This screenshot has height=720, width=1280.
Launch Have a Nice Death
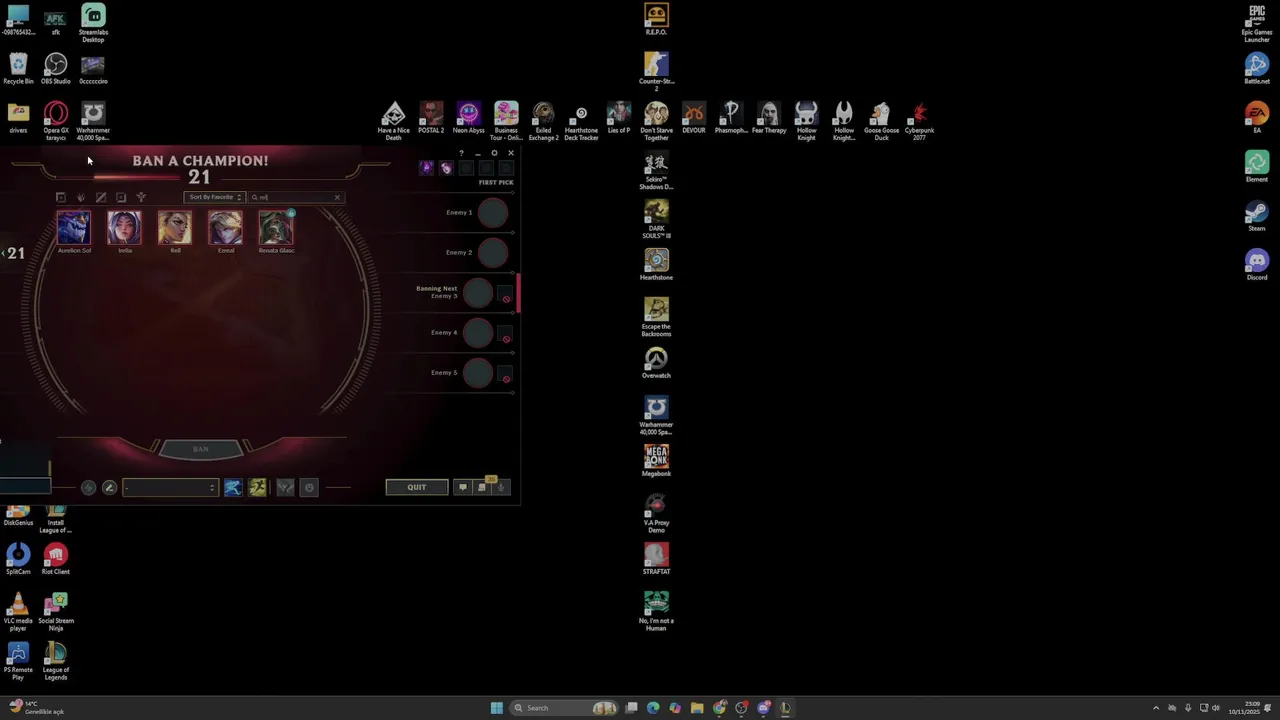coord(394,121)
